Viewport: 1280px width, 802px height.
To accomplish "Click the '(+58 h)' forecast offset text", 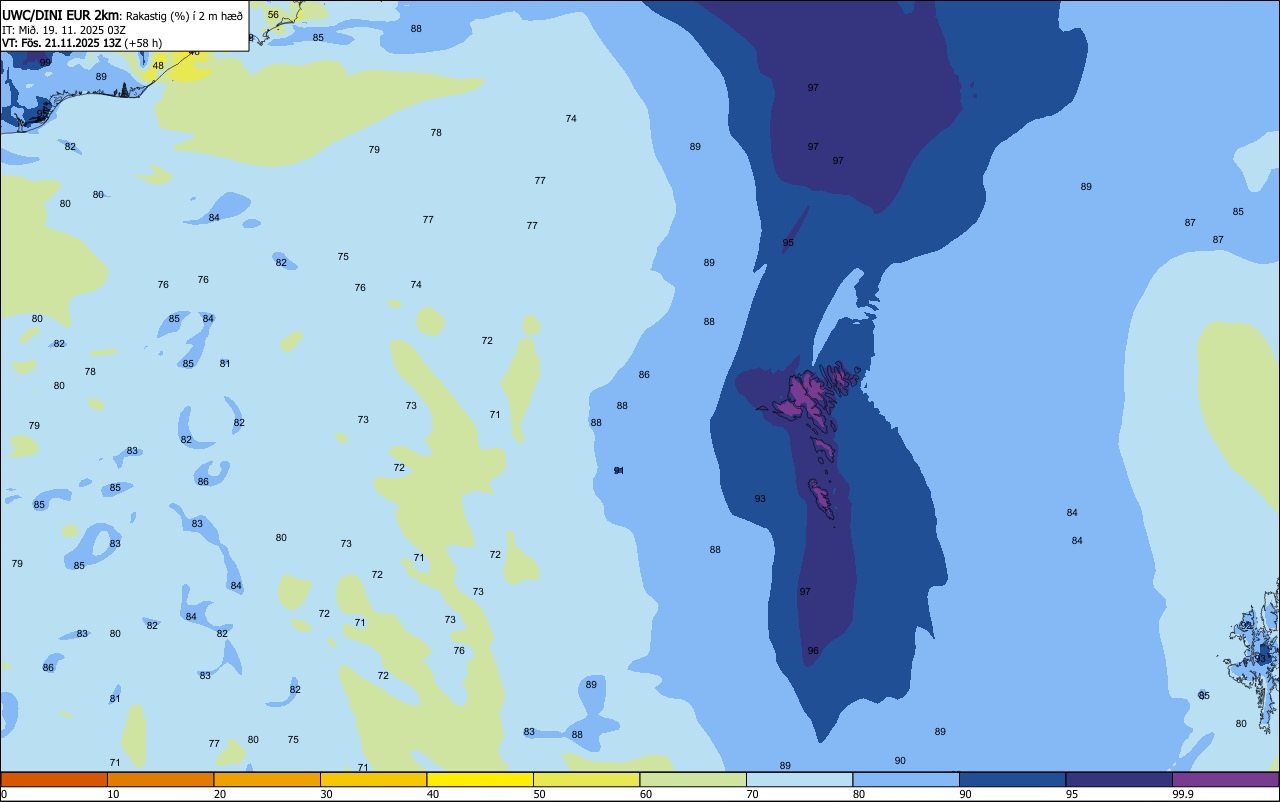I will (143, 43).
